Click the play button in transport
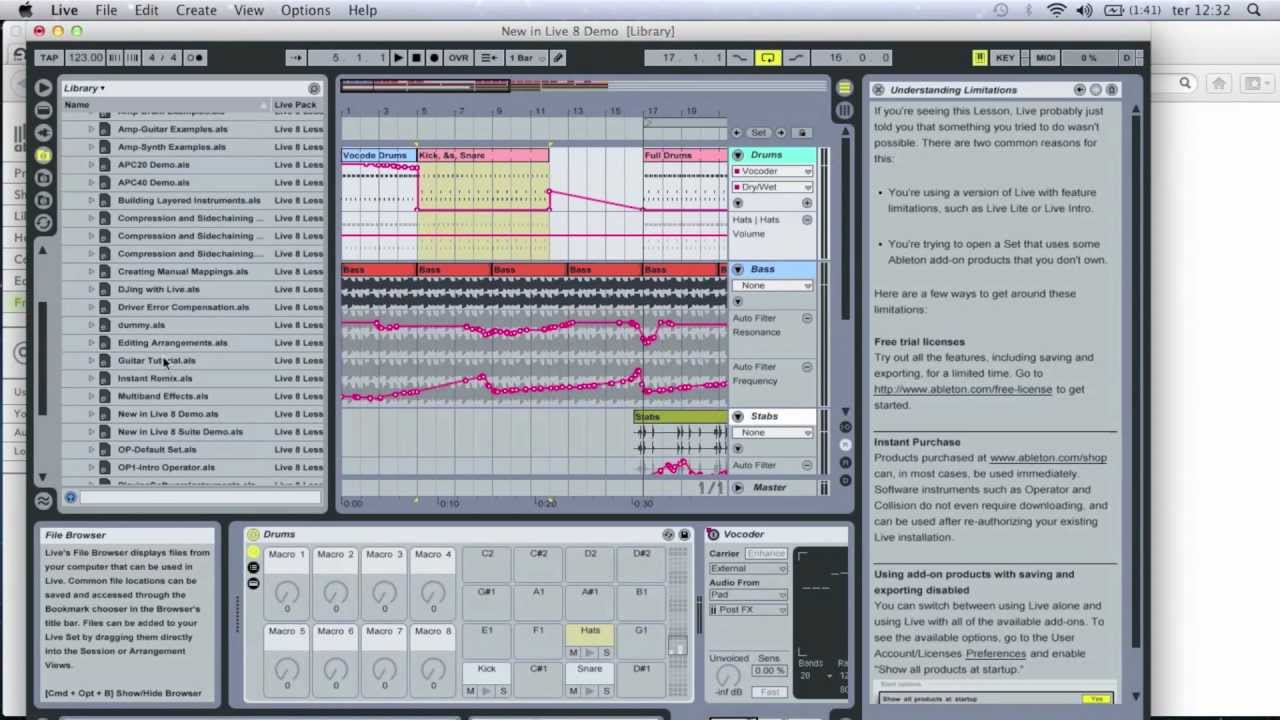 (398, 58)
